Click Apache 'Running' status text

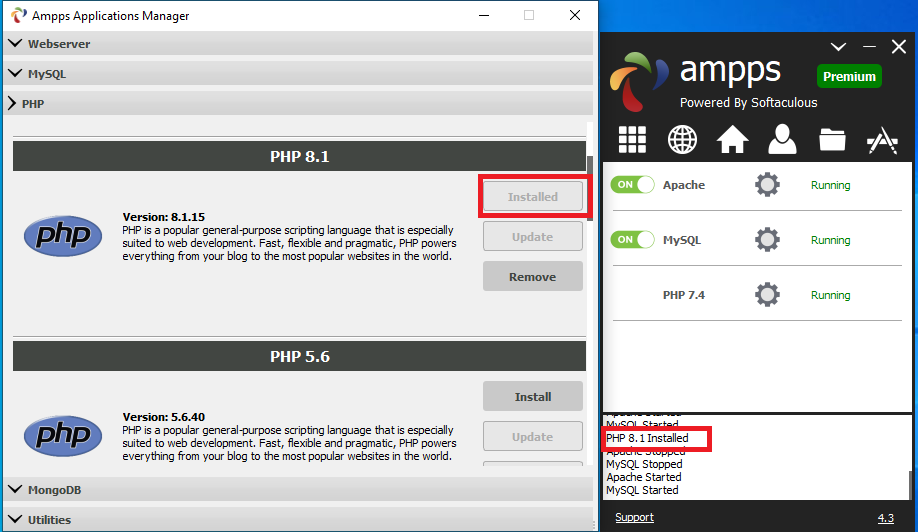830,185
